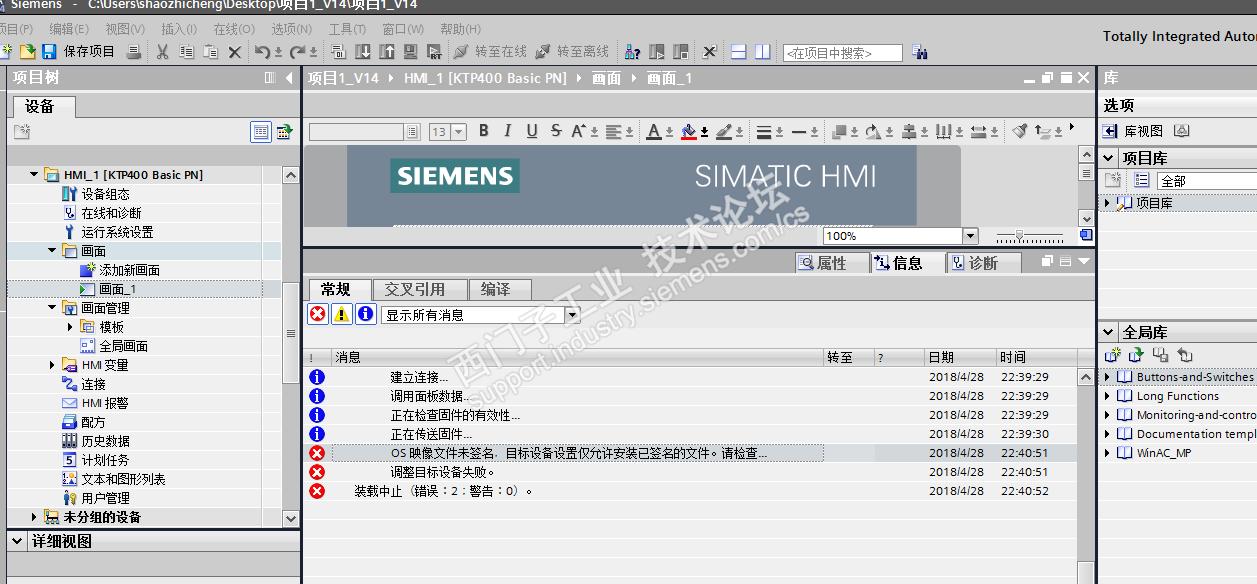This screenshot has width=1257, height=584.
Task: Click Go online (转至在线)
Action: tap(491, 52)
